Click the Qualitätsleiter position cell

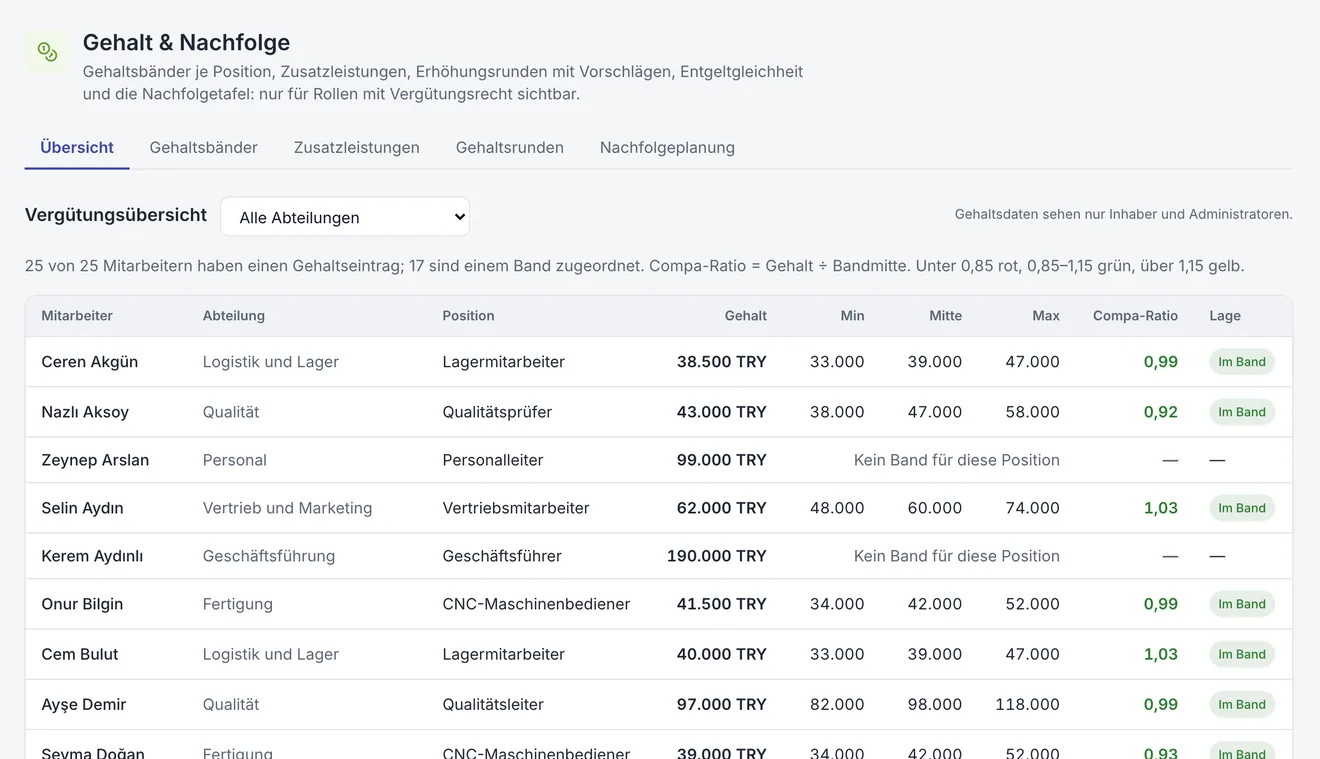coord(493,704)
